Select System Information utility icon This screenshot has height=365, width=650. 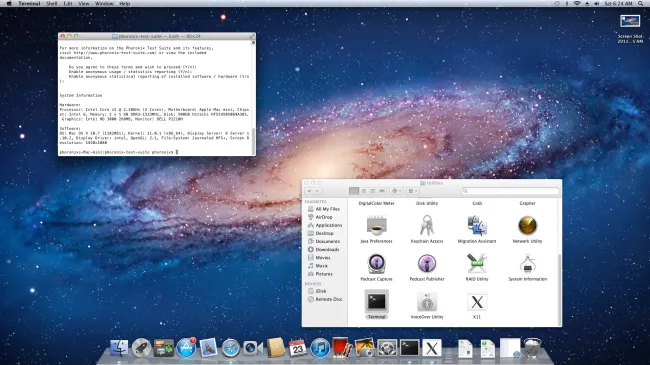(527, 264)
